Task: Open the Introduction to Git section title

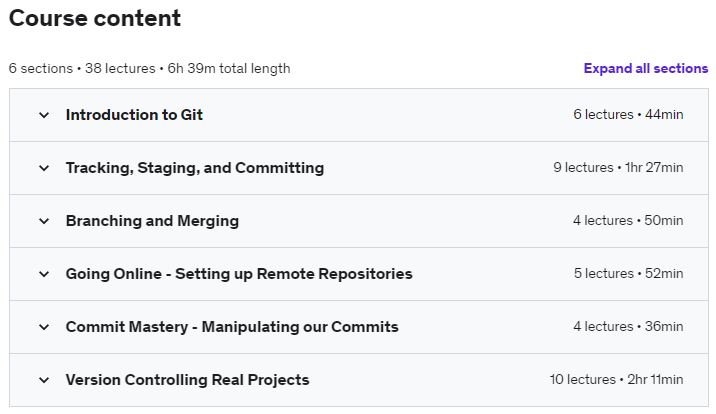Action: [134, 115]
